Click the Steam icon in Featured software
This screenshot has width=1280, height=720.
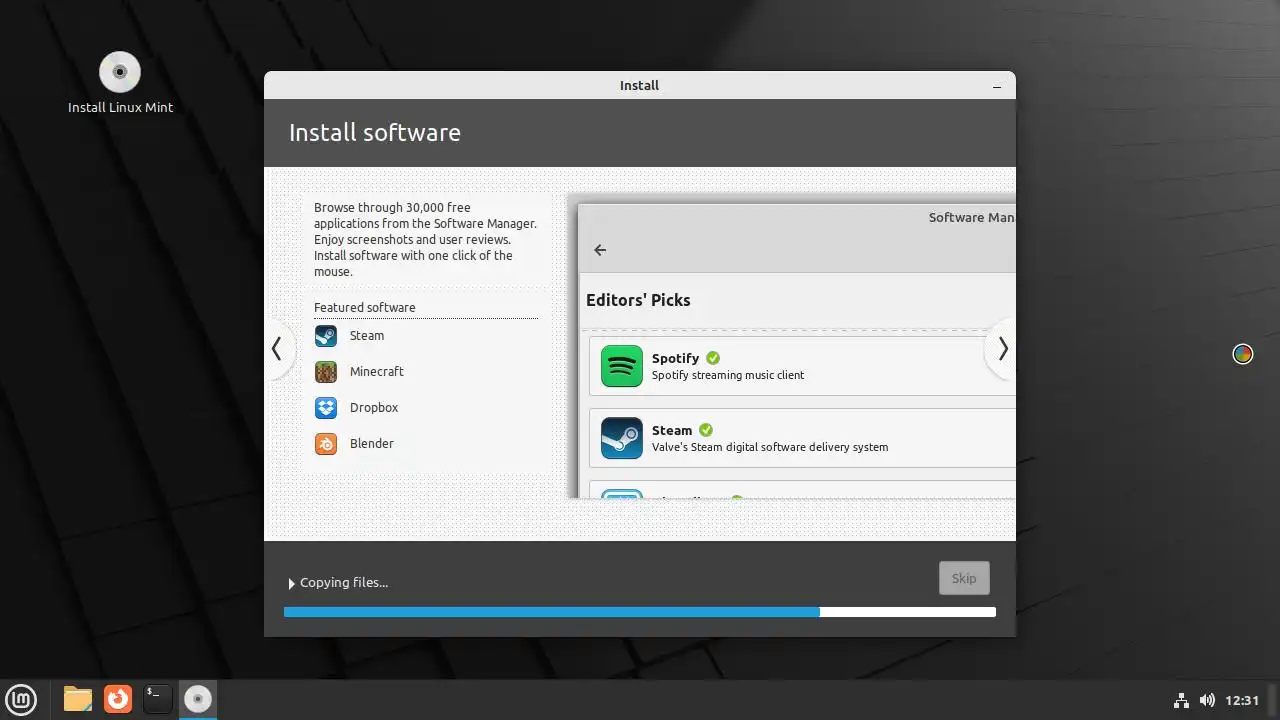(x=326, y=336)
